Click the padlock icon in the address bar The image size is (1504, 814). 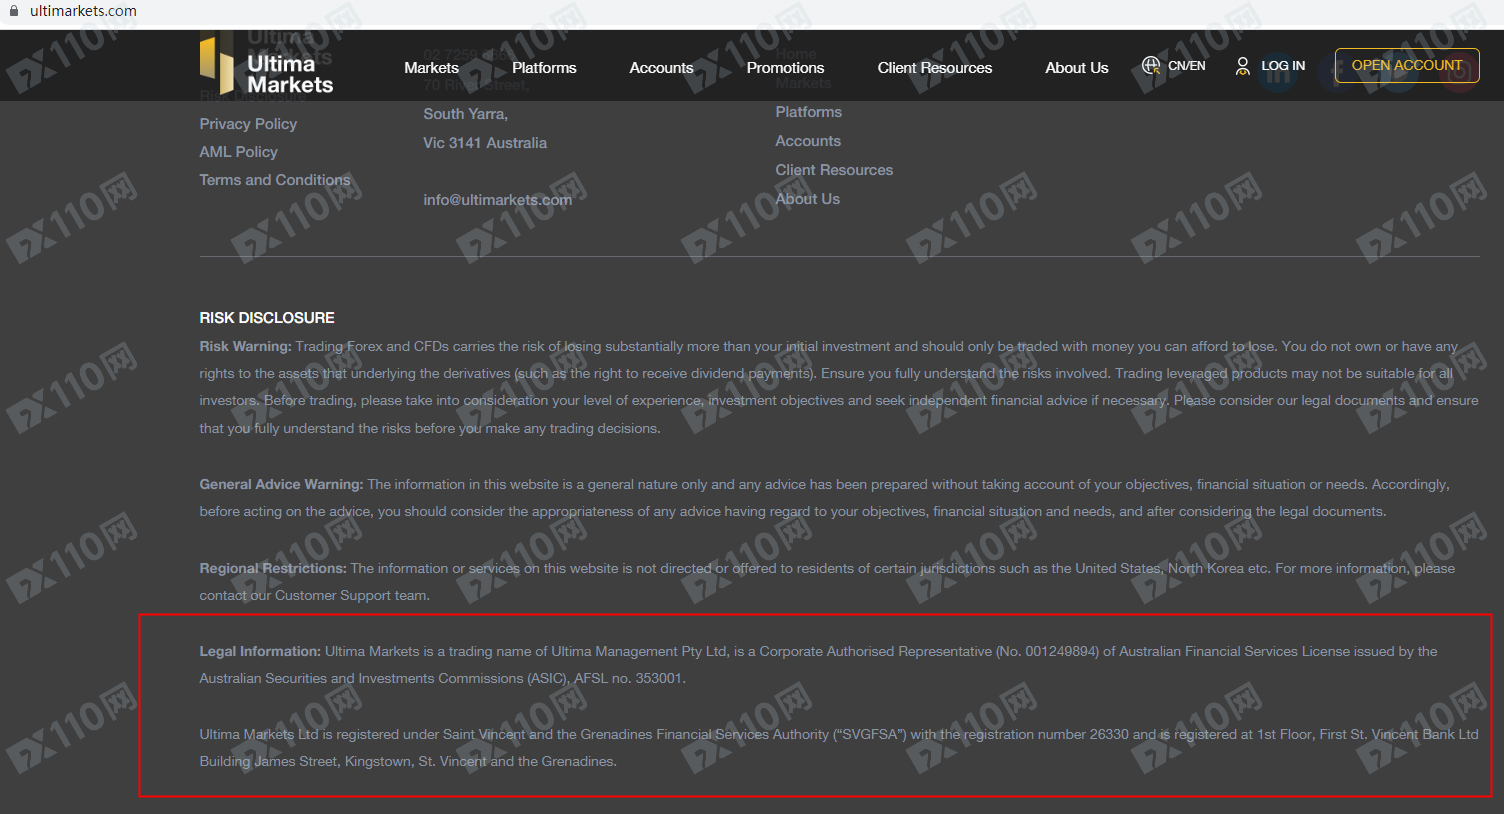14,11
